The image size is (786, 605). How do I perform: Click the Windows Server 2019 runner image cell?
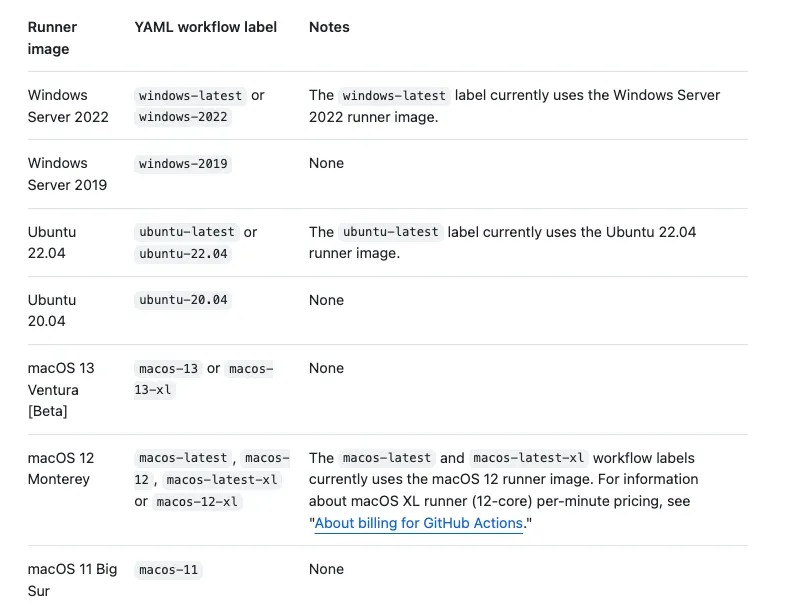67,174
